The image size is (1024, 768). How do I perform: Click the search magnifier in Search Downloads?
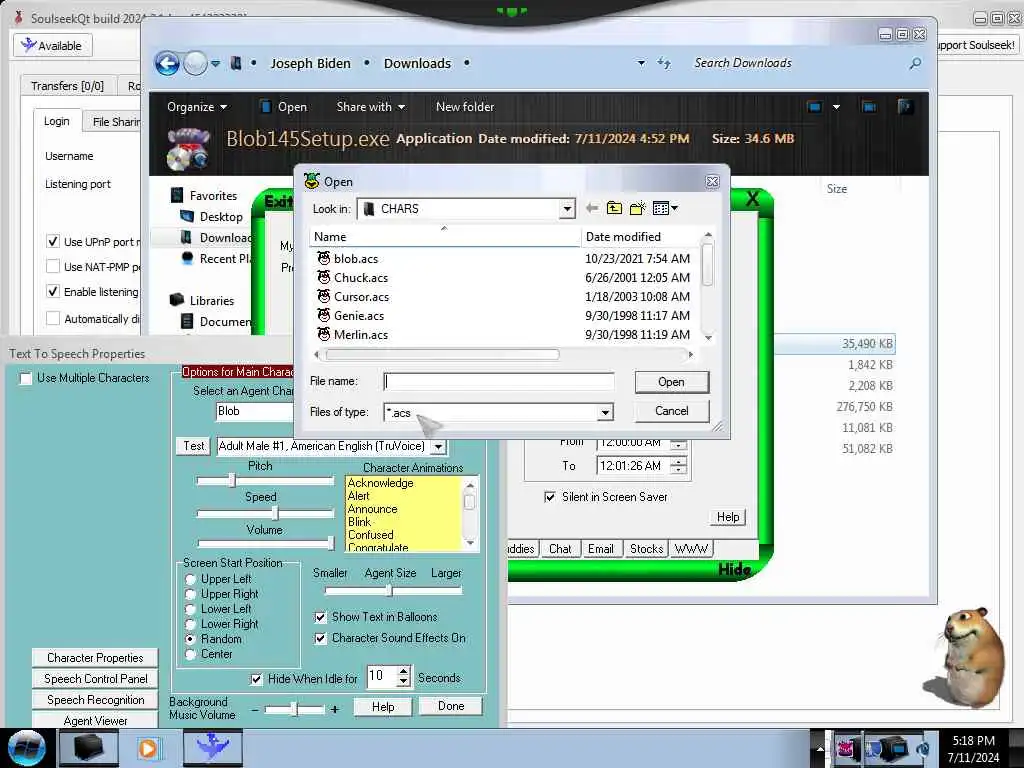(915, 63)
